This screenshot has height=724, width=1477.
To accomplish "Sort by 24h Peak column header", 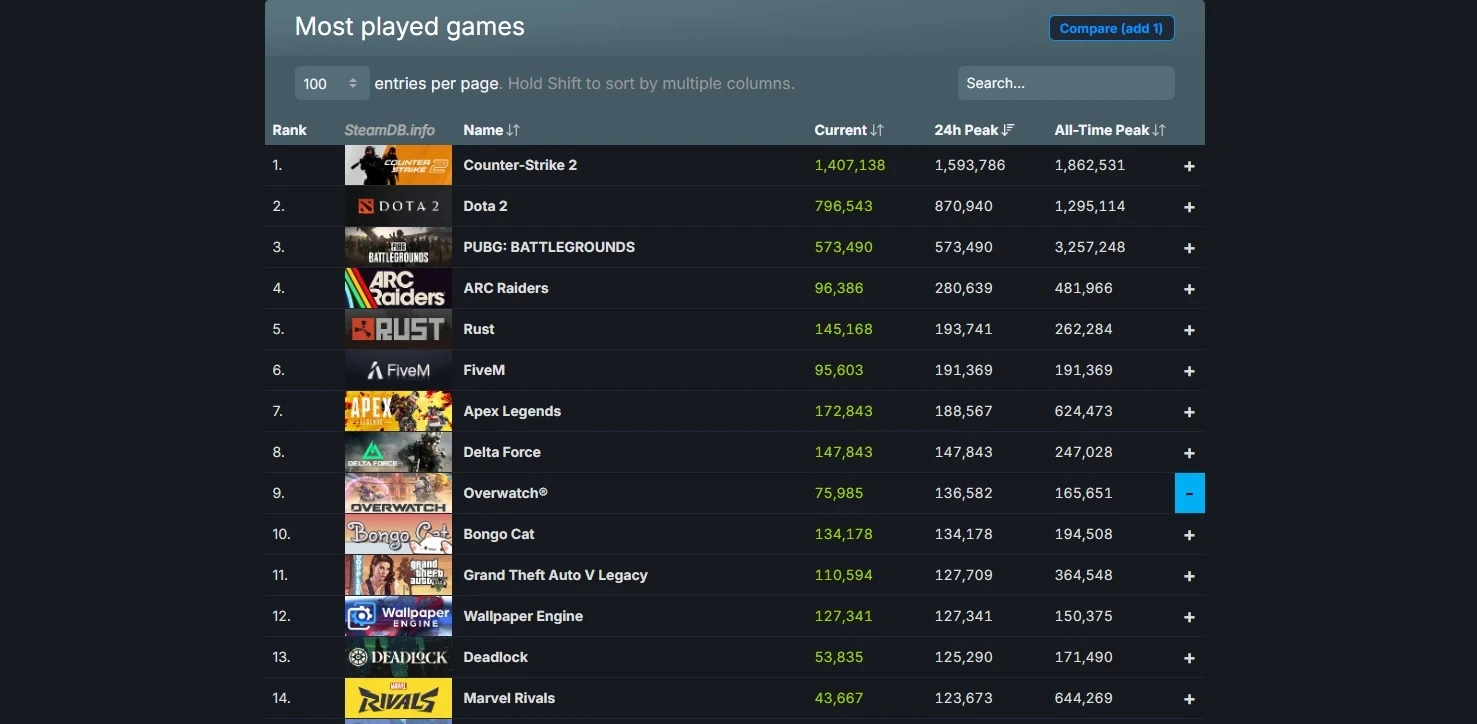I will 974,130.
